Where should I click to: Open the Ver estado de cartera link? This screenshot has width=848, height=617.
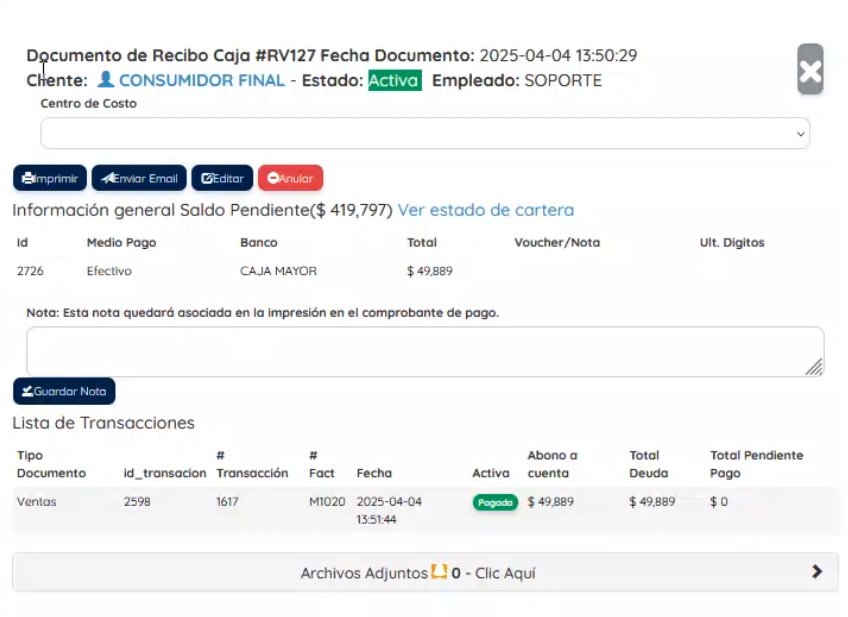tap(486, 210)
